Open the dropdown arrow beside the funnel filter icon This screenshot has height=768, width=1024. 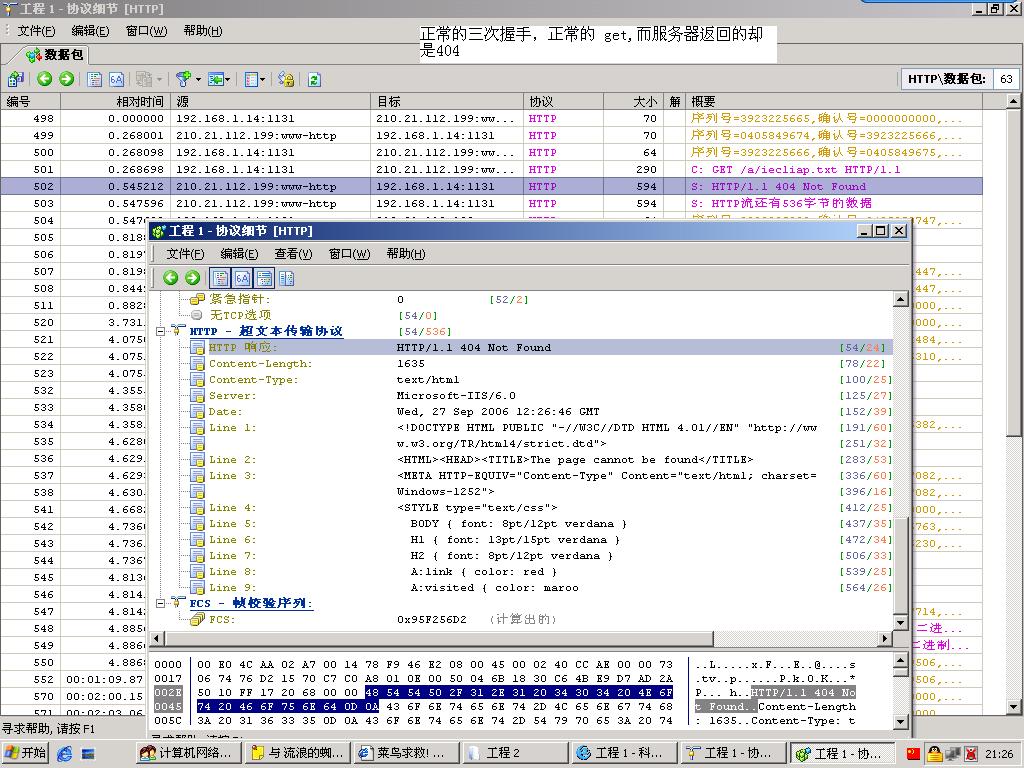(x=198, y=79)
